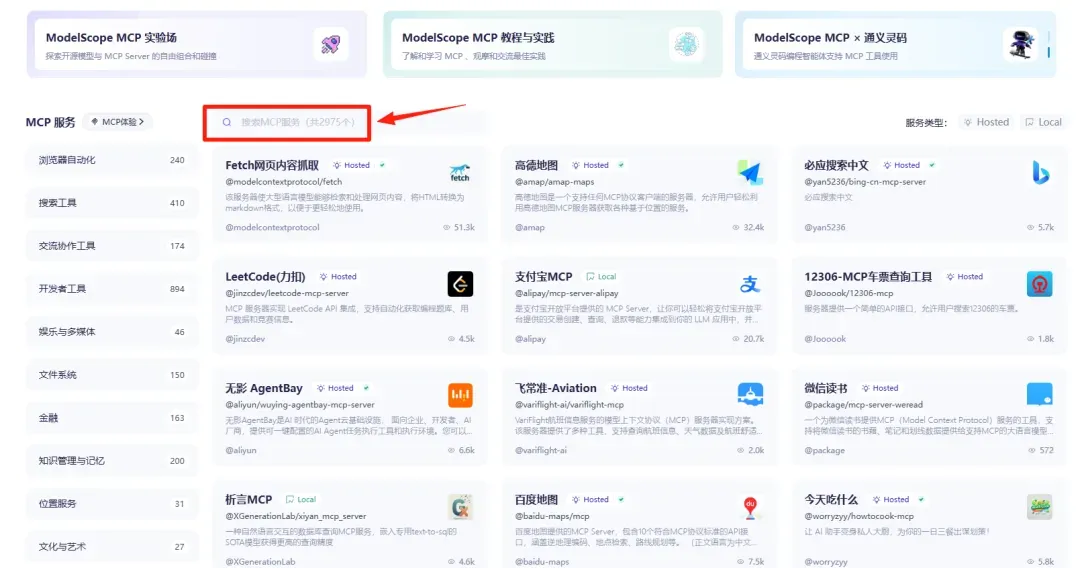Select the 娱乐与多媒体 category

(x=112, y=332)
